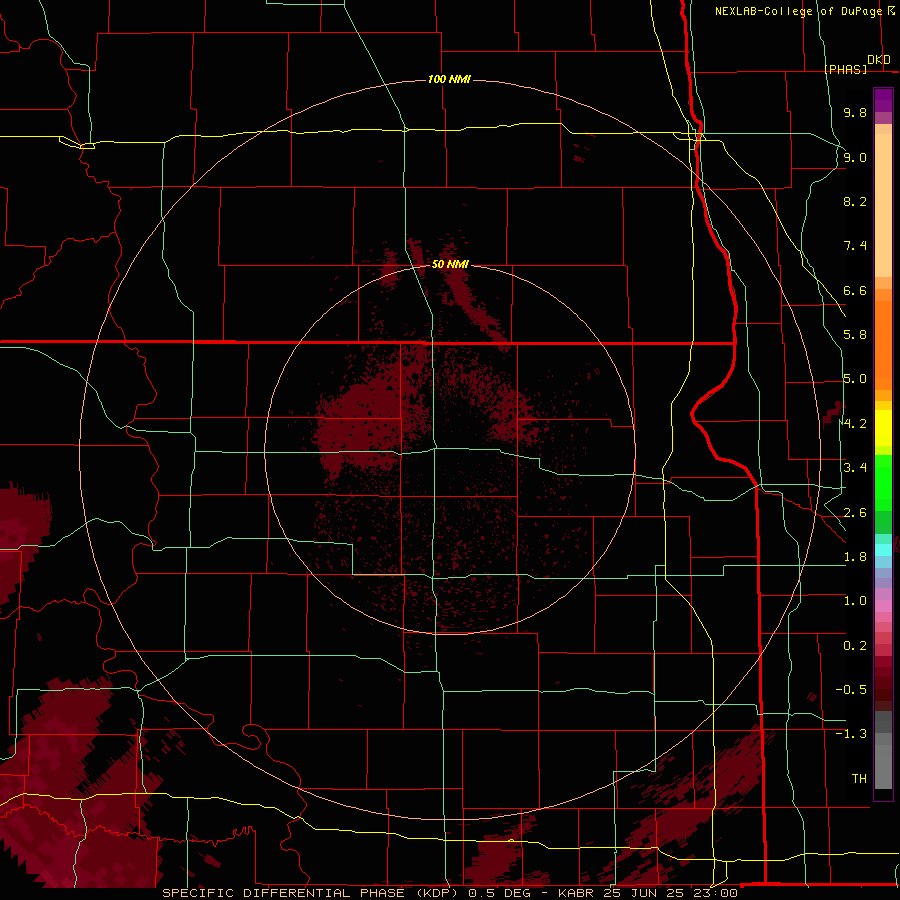
Task: Click the yellow segment of the color bar
Action: (883, 428)
